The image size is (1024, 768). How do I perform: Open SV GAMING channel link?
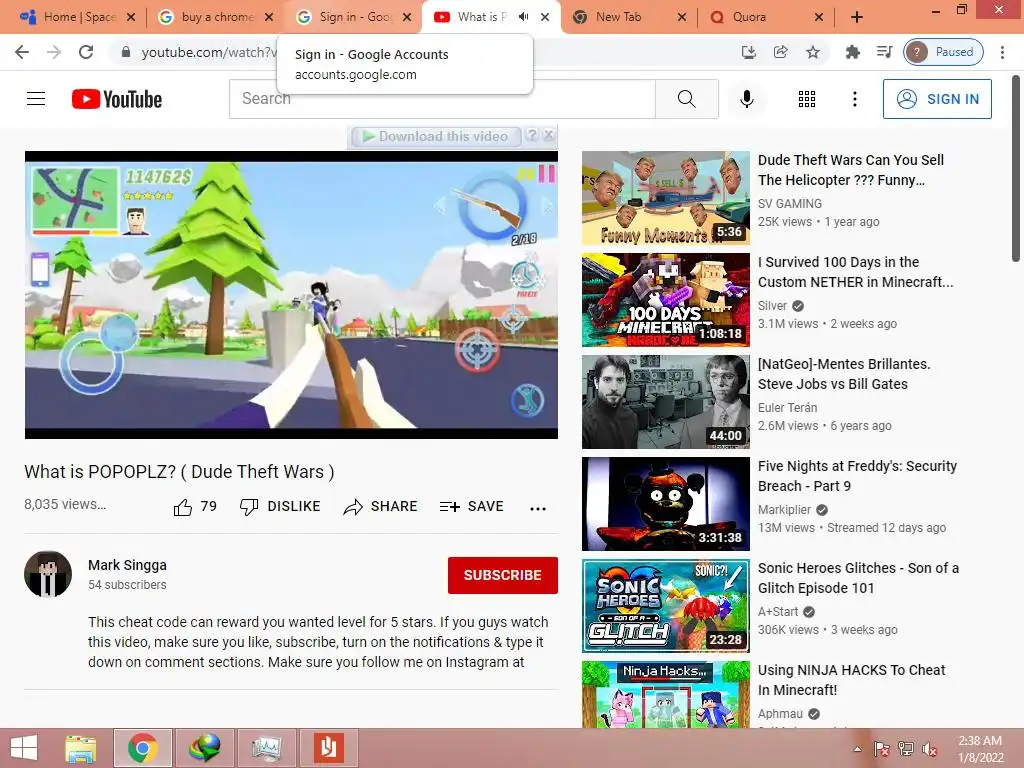coord(790,204)
